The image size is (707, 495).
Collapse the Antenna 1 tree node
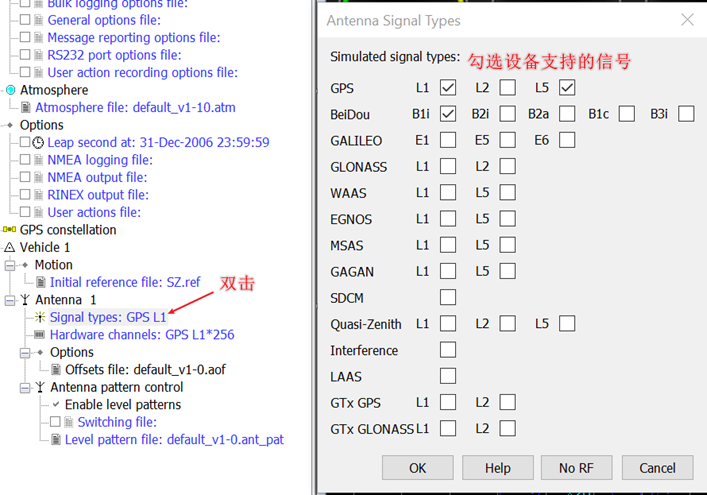[x=10, y=300]
